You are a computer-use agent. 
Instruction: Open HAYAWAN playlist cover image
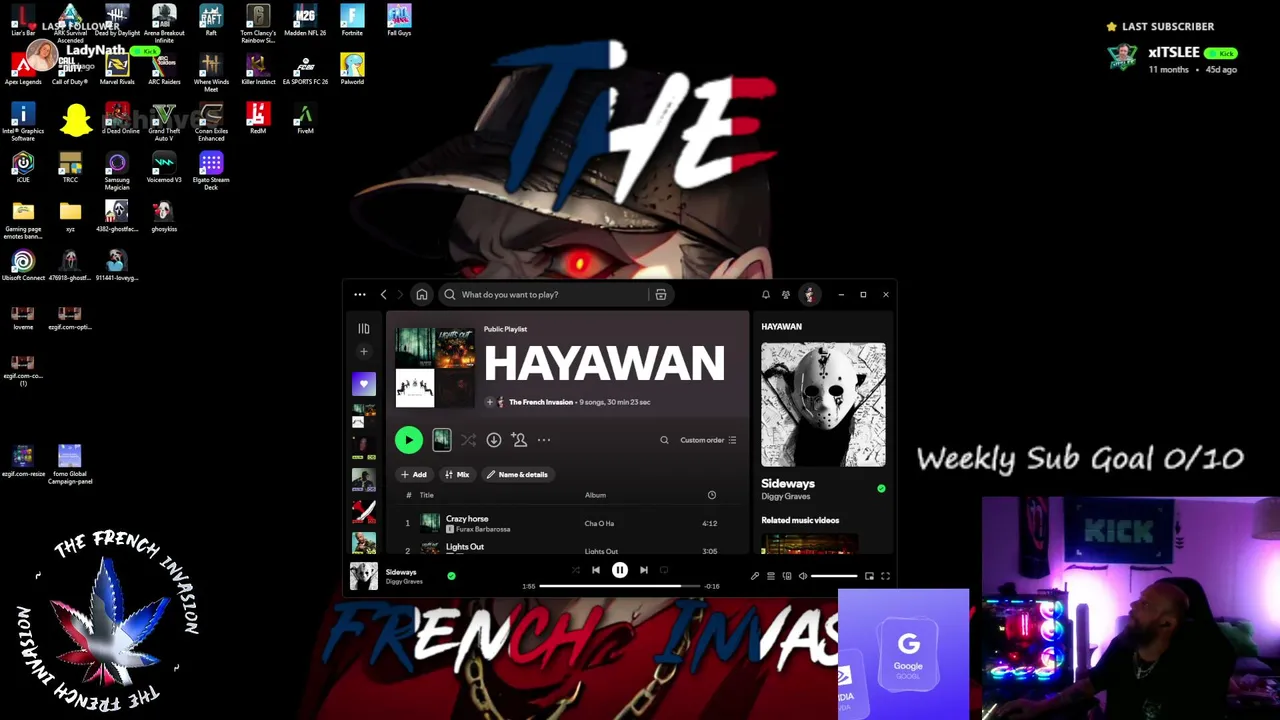[x=435, y=367]
